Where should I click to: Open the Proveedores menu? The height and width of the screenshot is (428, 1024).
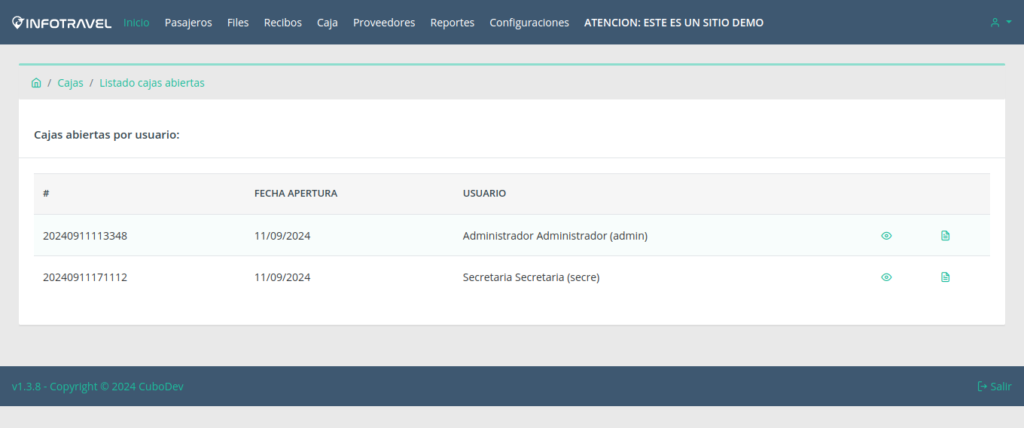384,22
